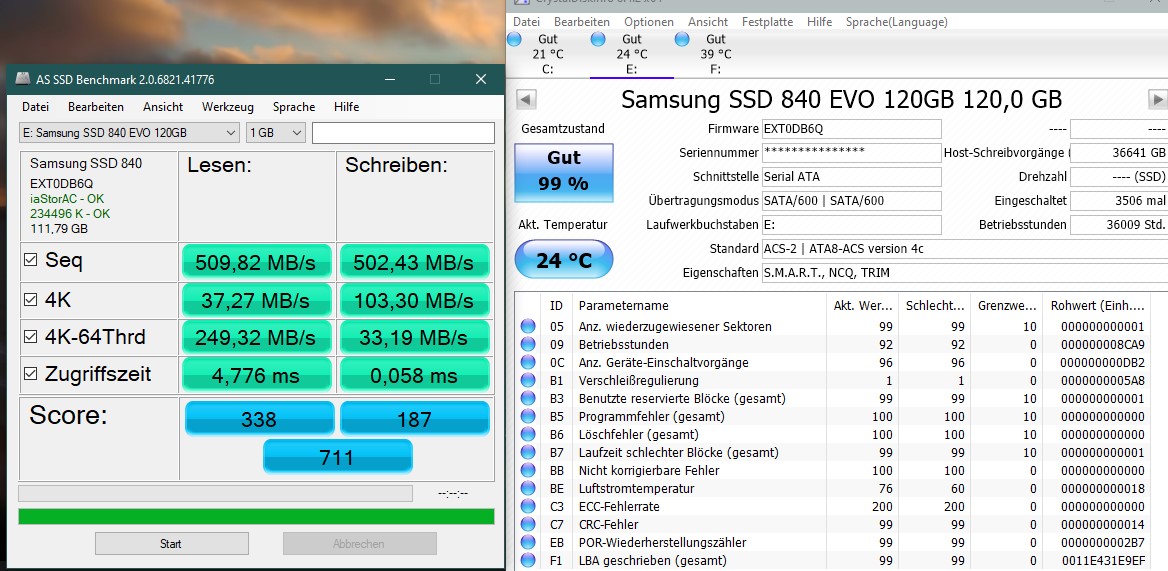Open Festplatte menu in CrystalDiskInfo

click(767, 22)
